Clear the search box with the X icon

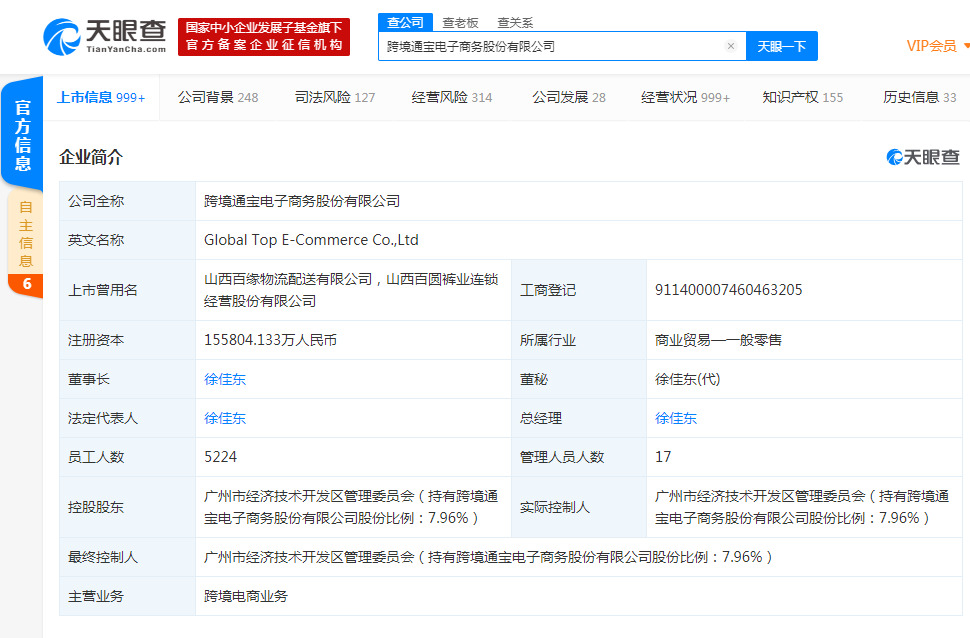pyautogui.click(x=731, y=46)
